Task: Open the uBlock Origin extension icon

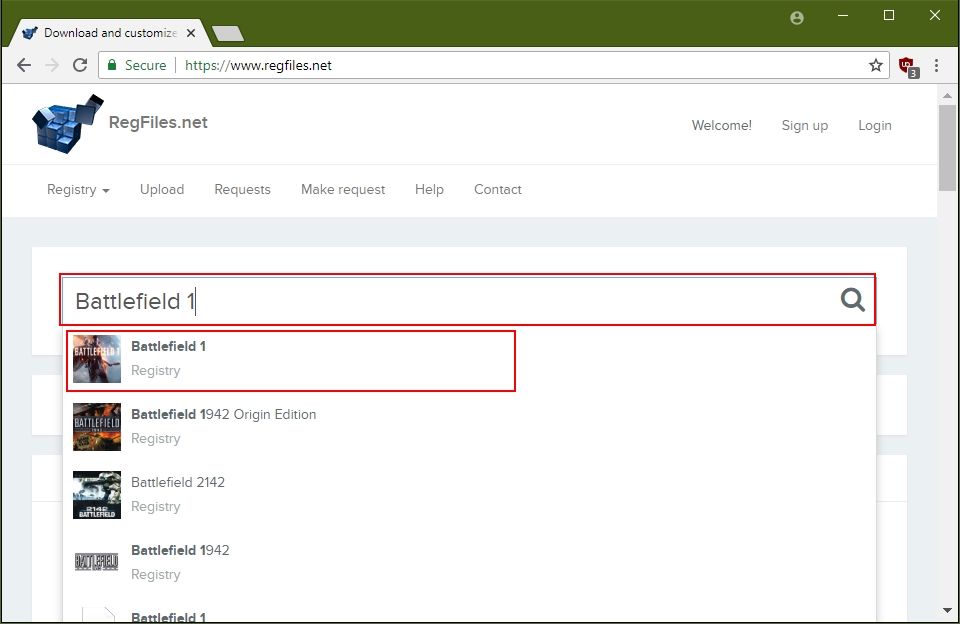Action: coord(907,66)
